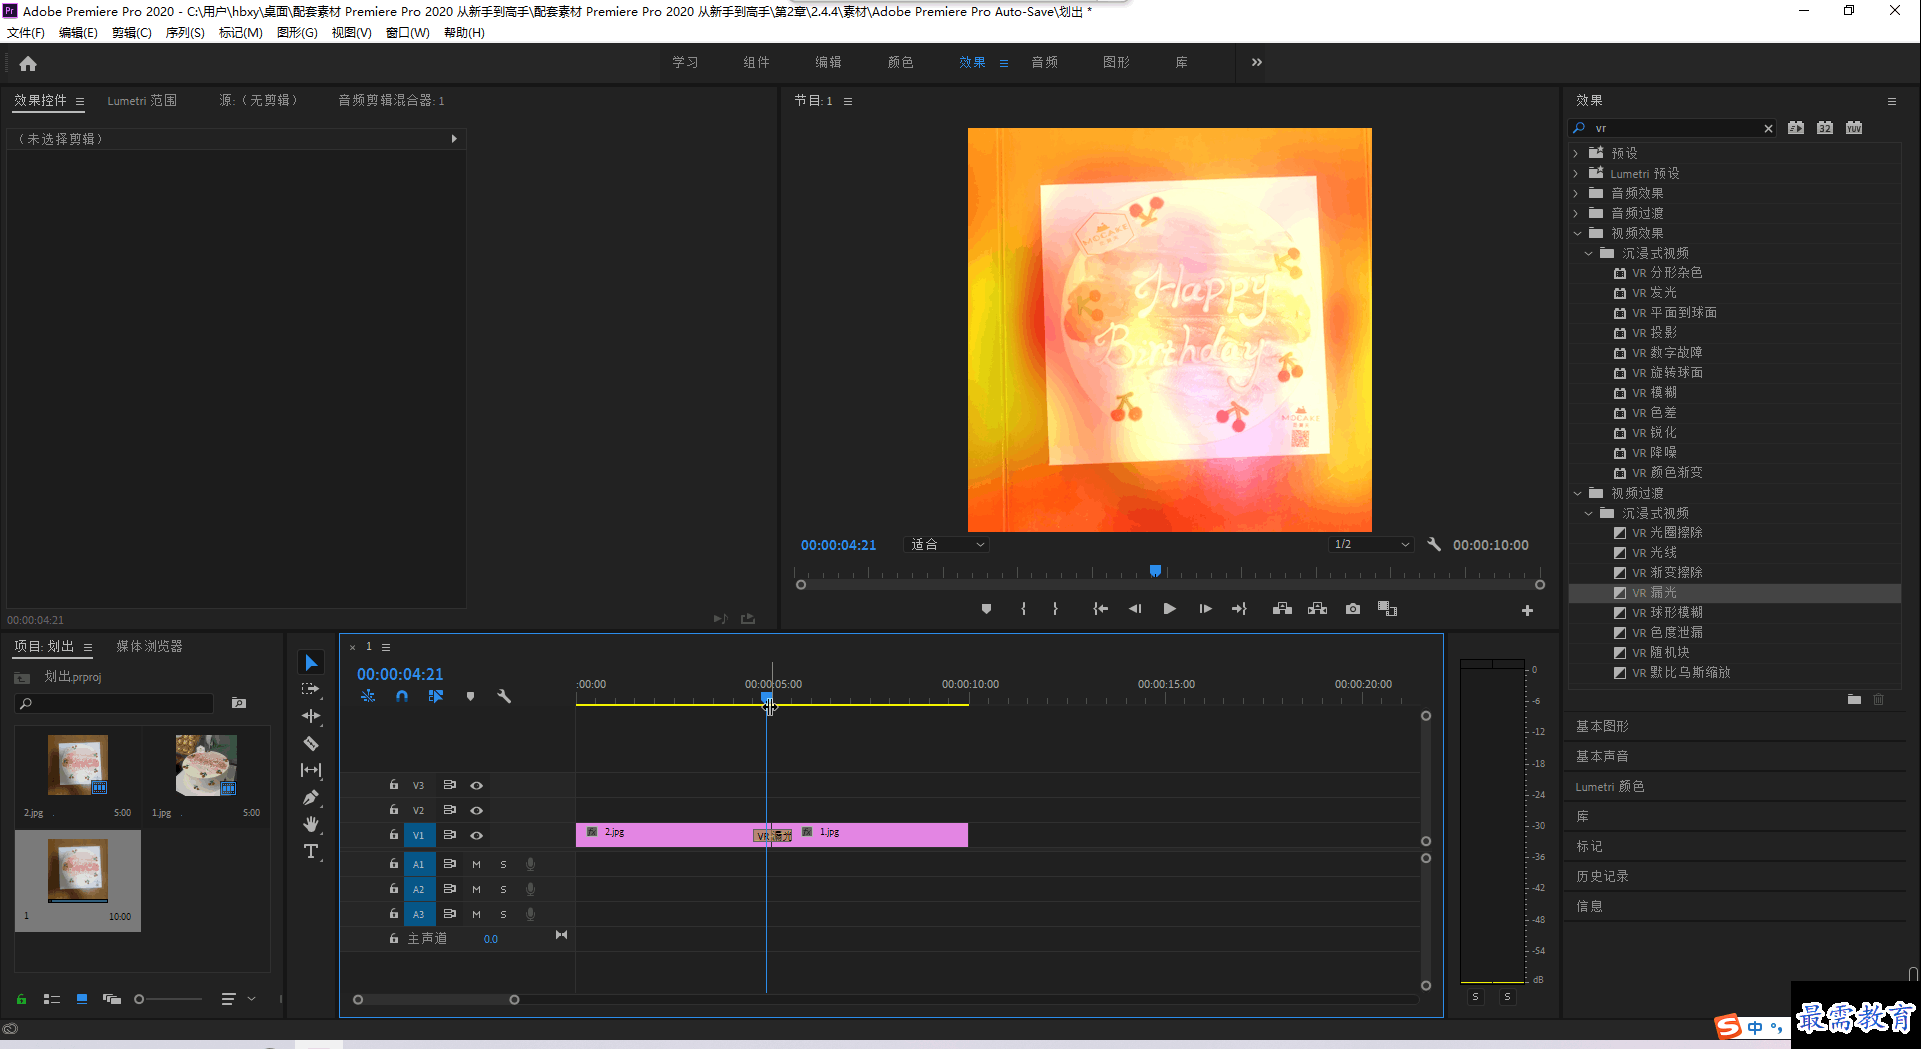The height and width of the screenshot is (1049, 1921).
Task: Show more workspaces with double chevron
Action: tap(1257, 62)
